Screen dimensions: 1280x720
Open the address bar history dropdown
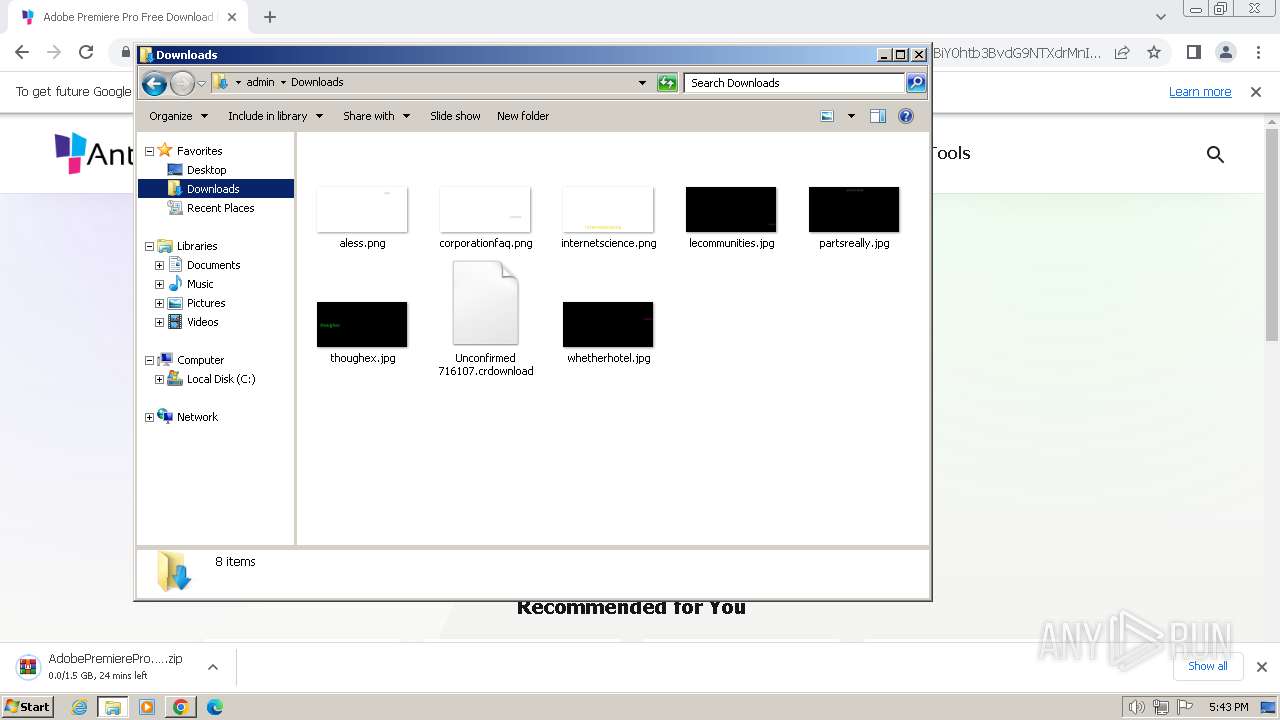[642, 83]
